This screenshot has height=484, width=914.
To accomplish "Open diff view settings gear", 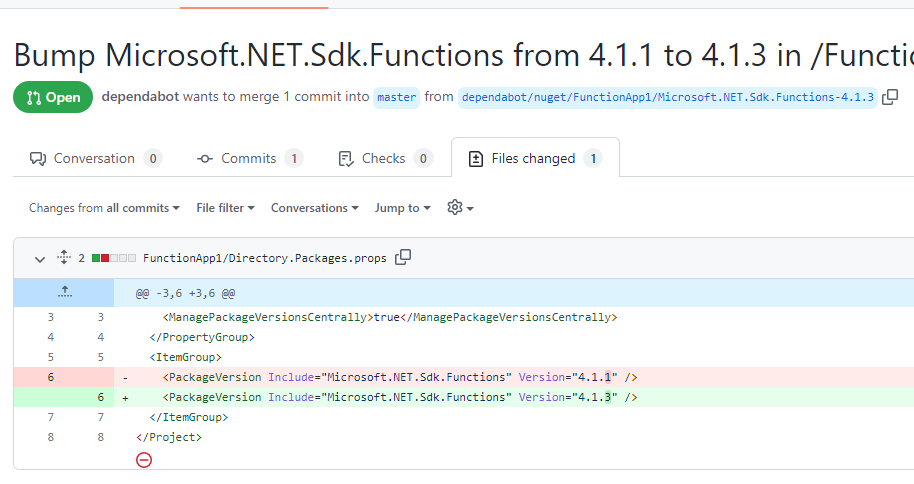I will click(460, 208).
